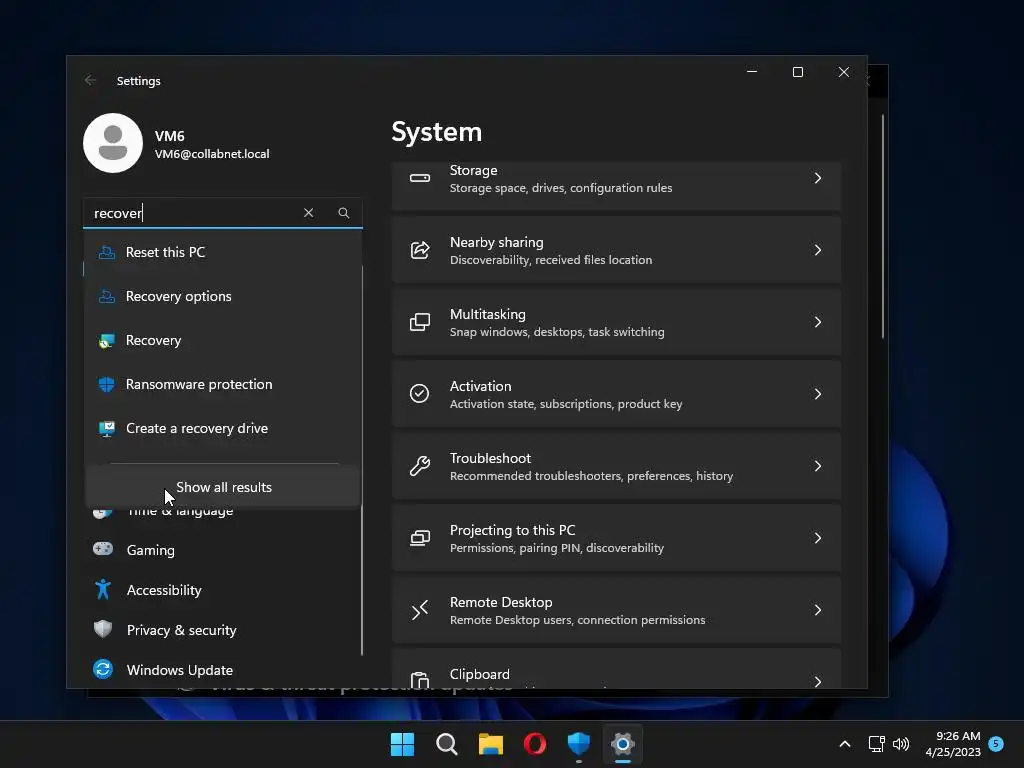Image resolution: width=1024 pixels, height=768 pixels.
Task: Show hidden system tray icons
Action: click(x=844, y=744)
